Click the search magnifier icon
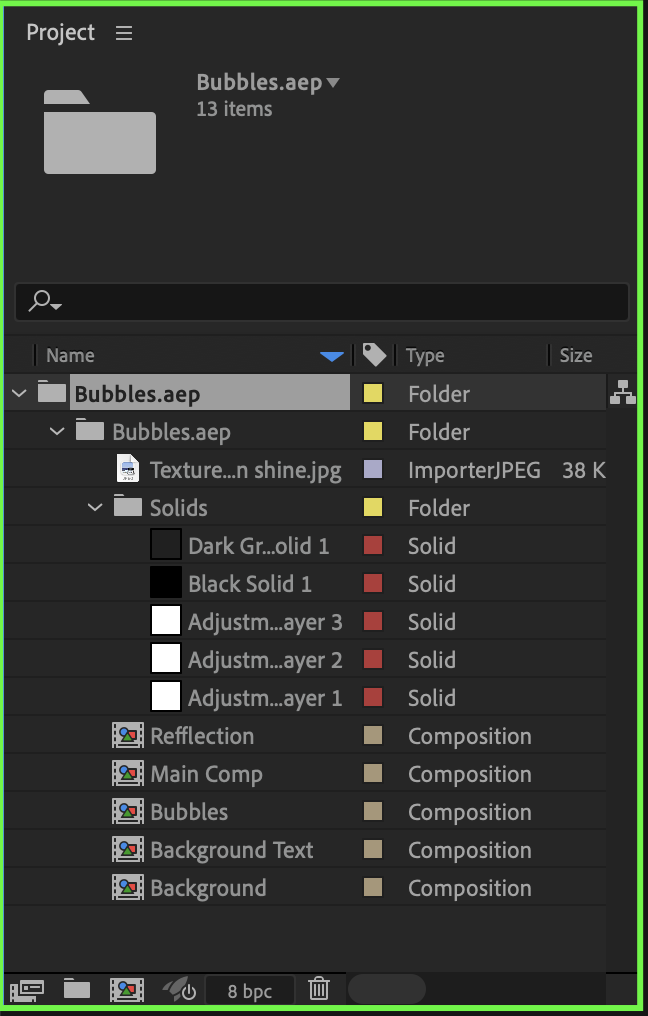Image resolution: width=648 pixels, height=1016 pixels. 45,300
